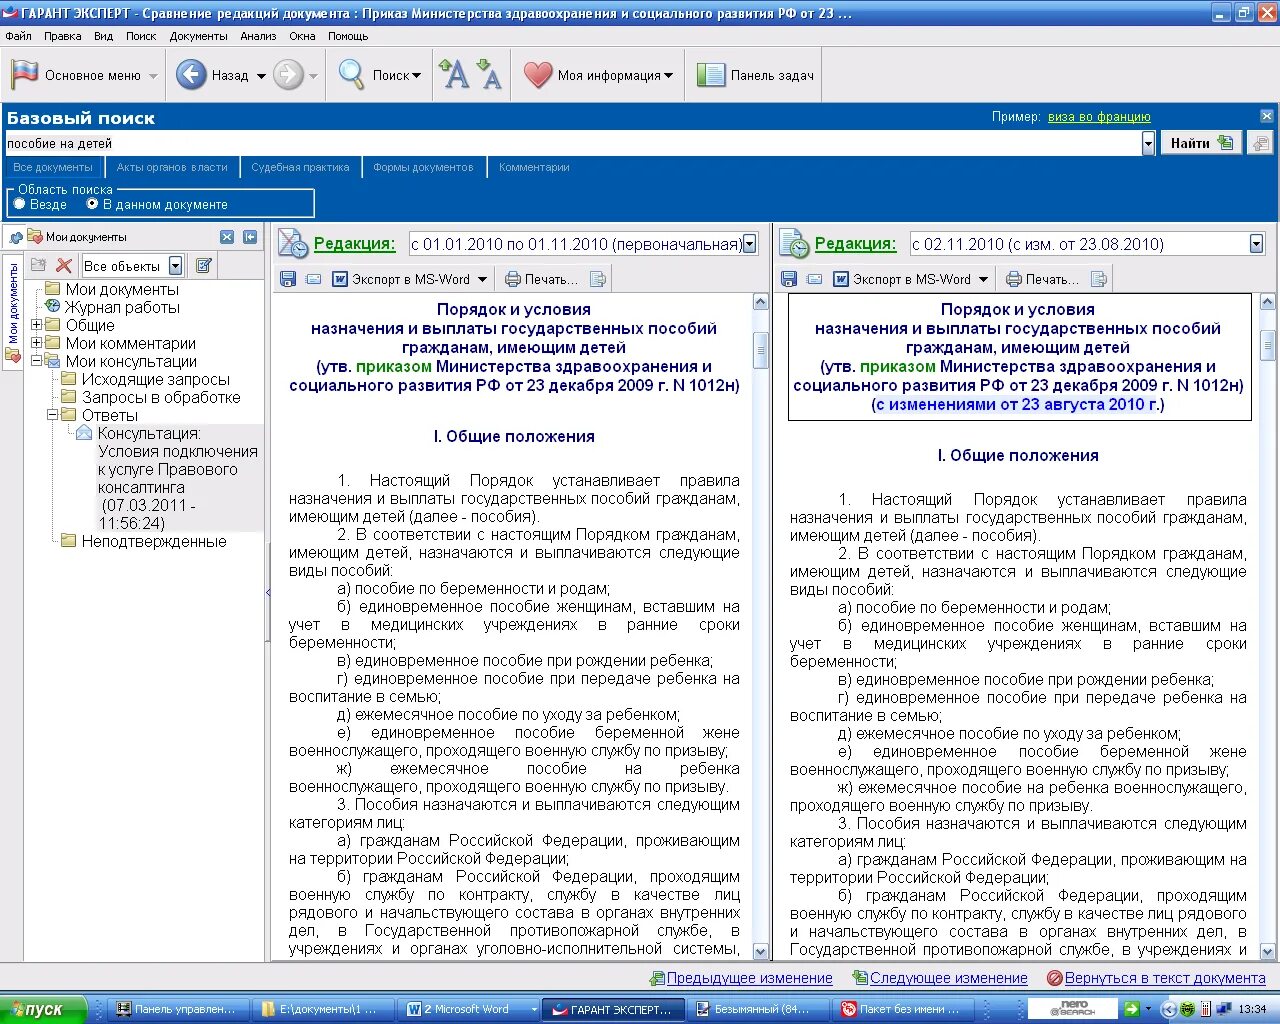
Task: Switch to Акты органов власти tab
Action: [172, 167]
